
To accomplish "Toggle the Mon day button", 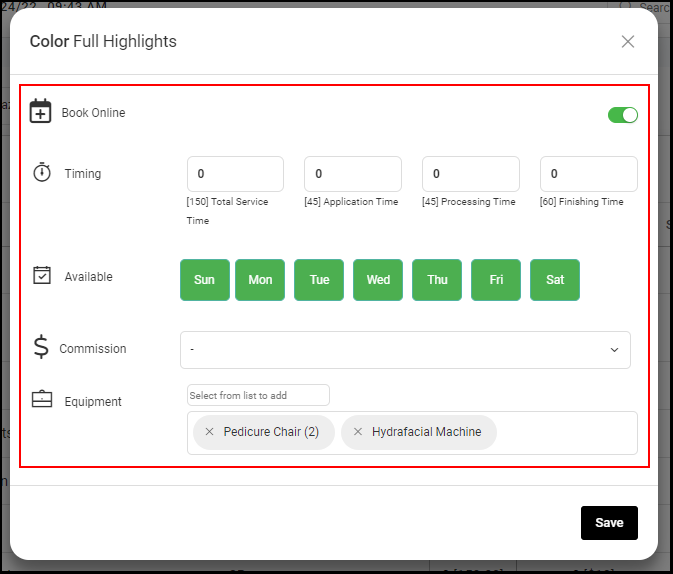I will [x=260, y=280].
